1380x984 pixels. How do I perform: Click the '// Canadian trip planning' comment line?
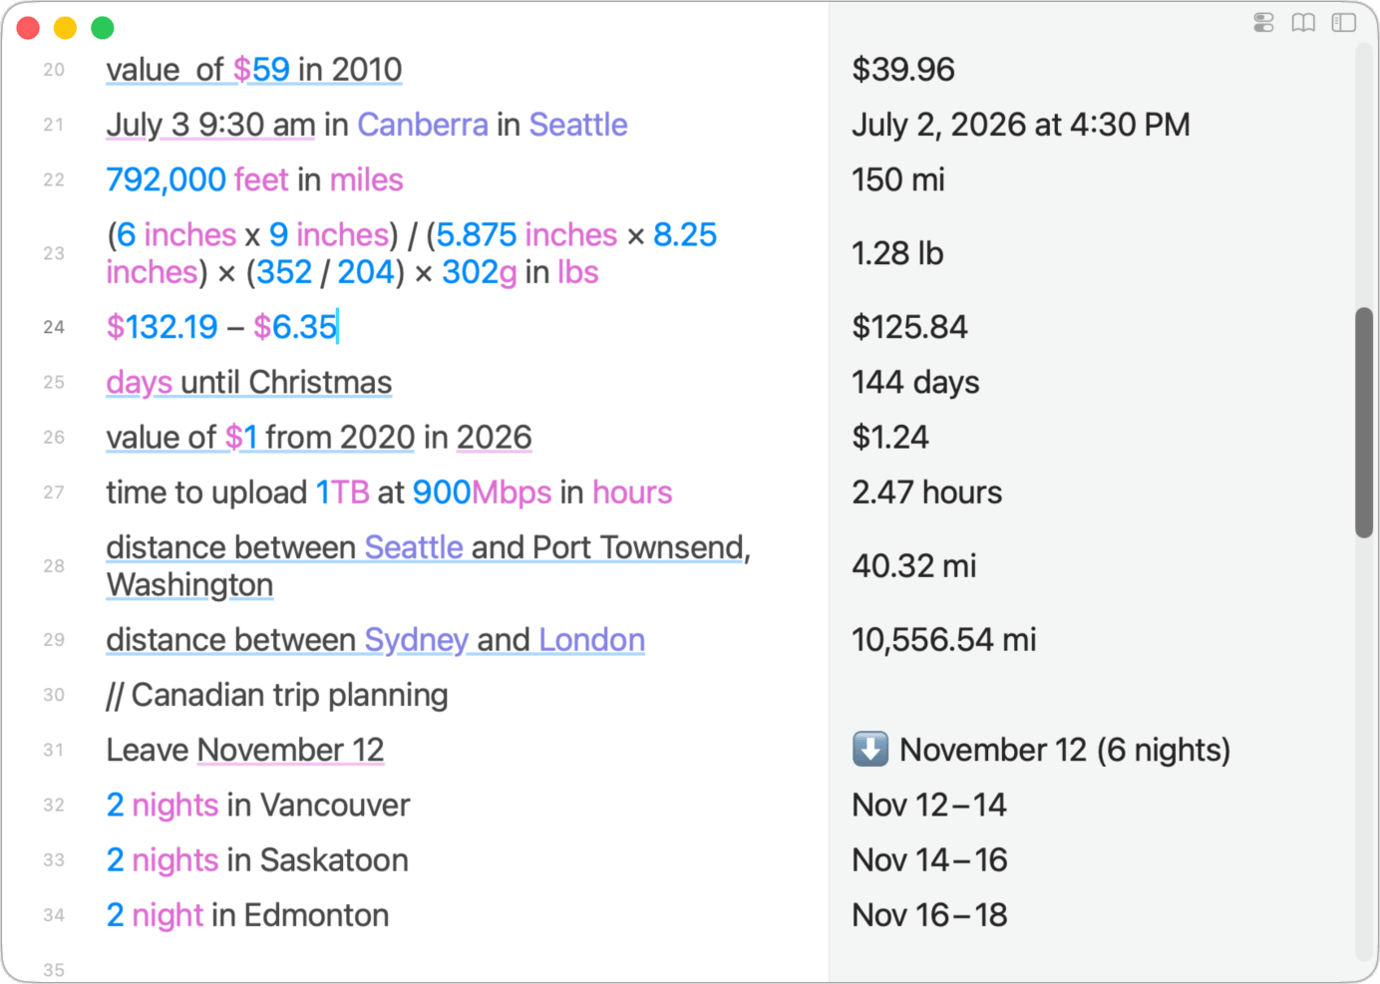click(277, 695)
